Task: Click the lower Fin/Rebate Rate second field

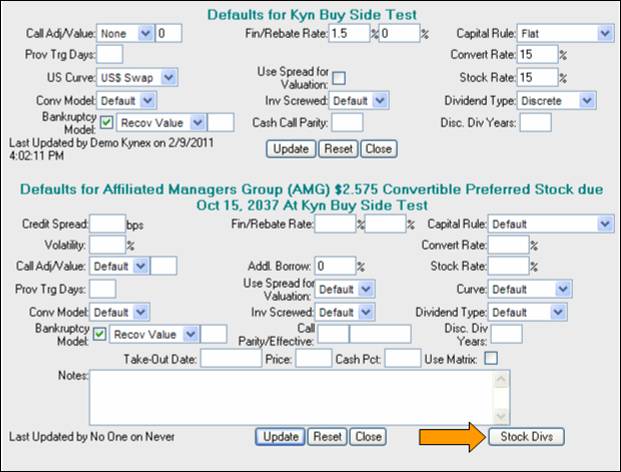Action: 385,224
